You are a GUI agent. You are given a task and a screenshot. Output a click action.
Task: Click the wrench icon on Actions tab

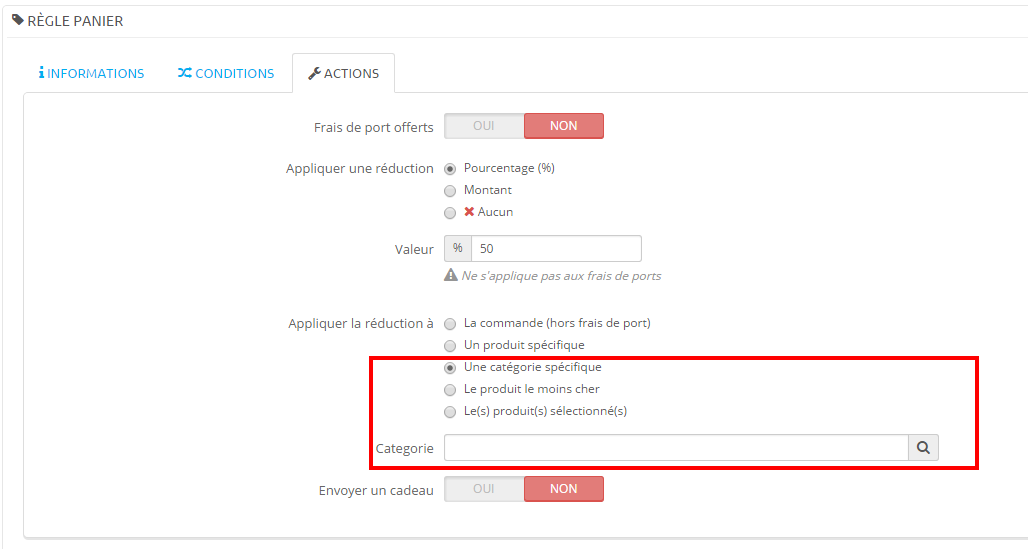click(x=314, y=73)
